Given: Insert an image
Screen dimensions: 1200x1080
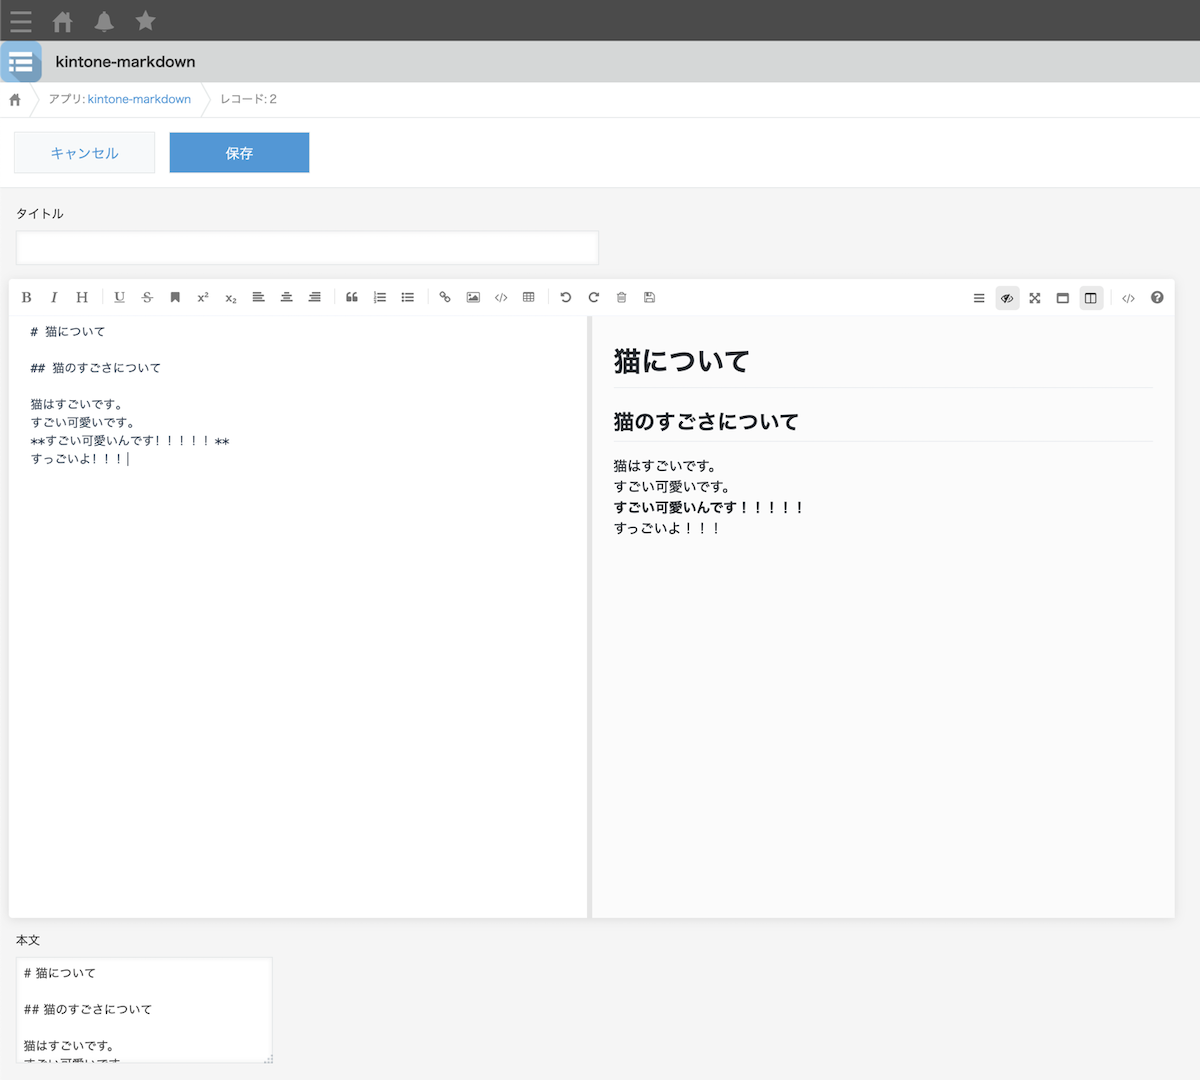Looking at the screenshot, I should coord(473,297).
